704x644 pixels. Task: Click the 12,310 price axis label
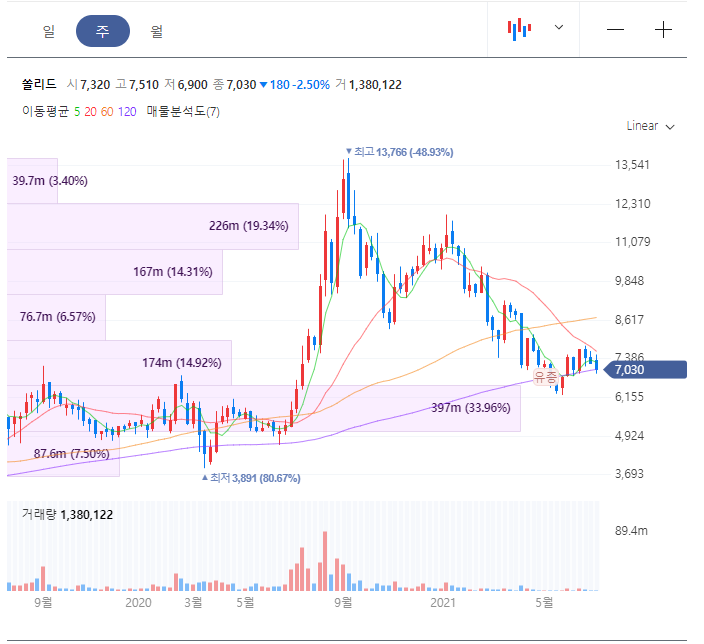coord(632,204)
